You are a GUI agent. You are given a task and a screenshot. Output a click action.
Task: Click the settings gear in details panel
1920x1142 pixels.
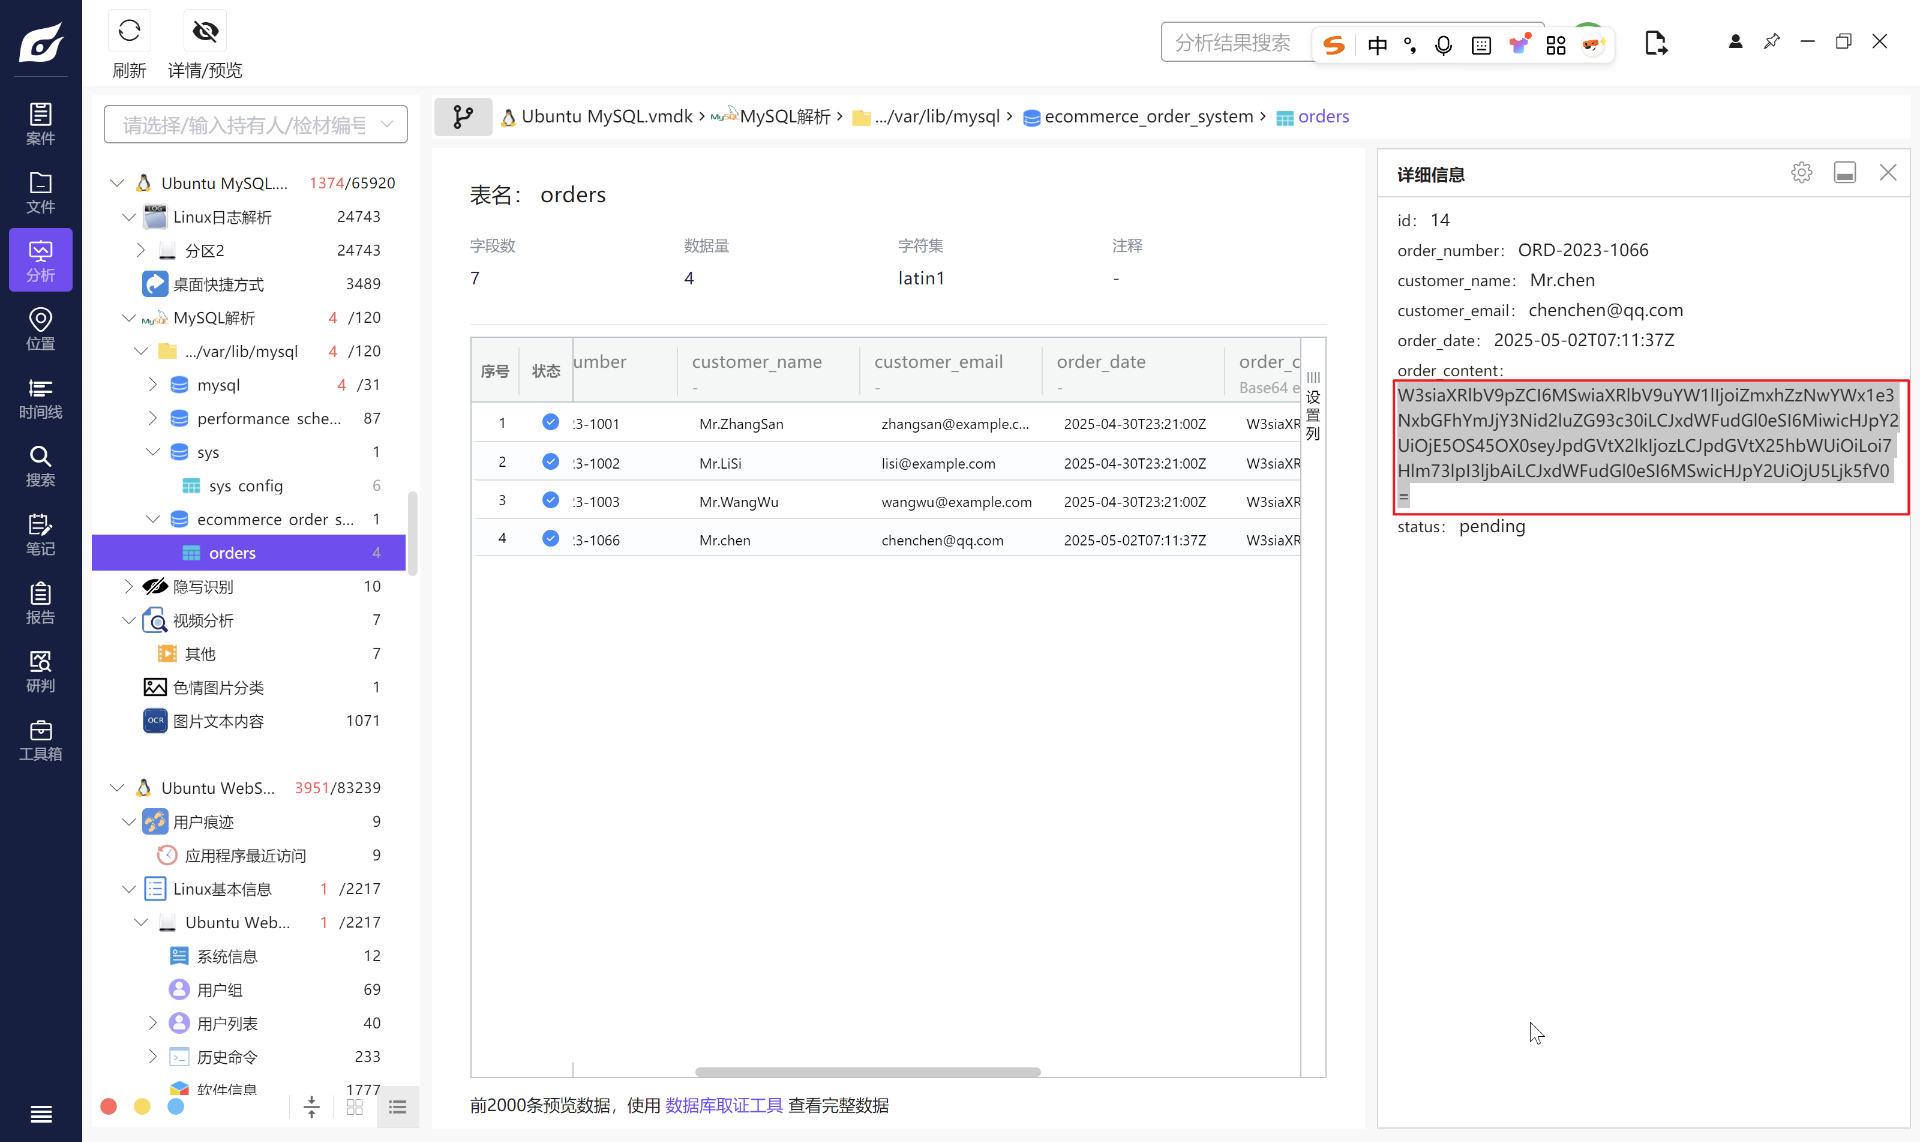1801,173
